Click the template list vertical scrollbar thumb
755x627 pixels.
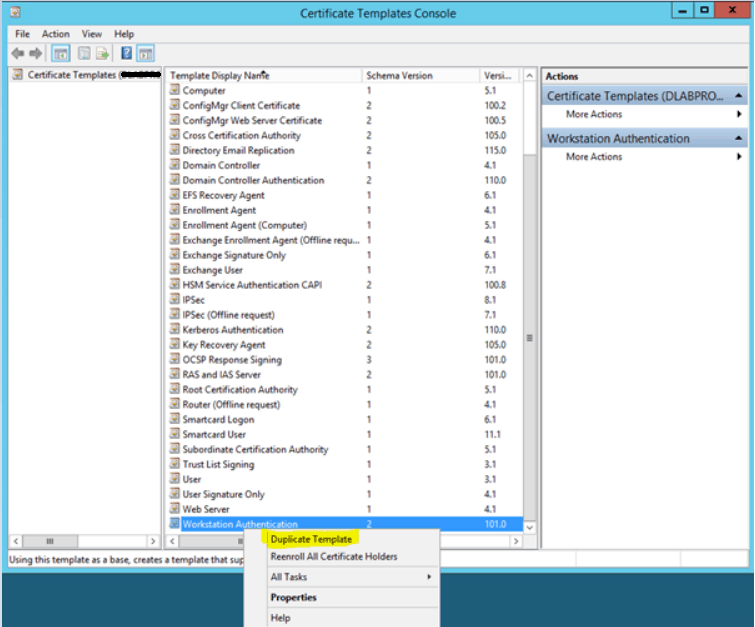pos(529,337)
